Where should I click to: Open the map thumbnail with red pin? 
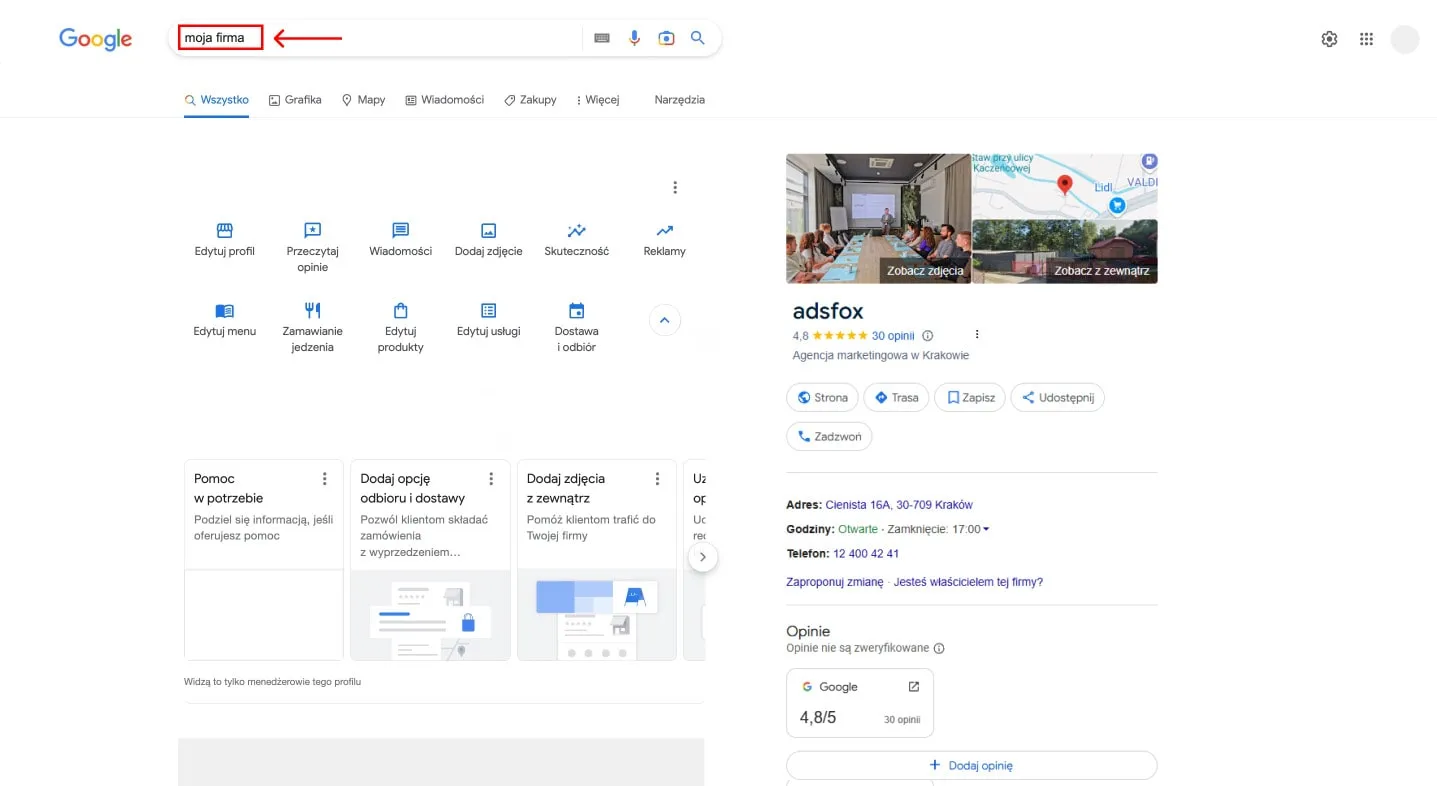[1065, 185]
